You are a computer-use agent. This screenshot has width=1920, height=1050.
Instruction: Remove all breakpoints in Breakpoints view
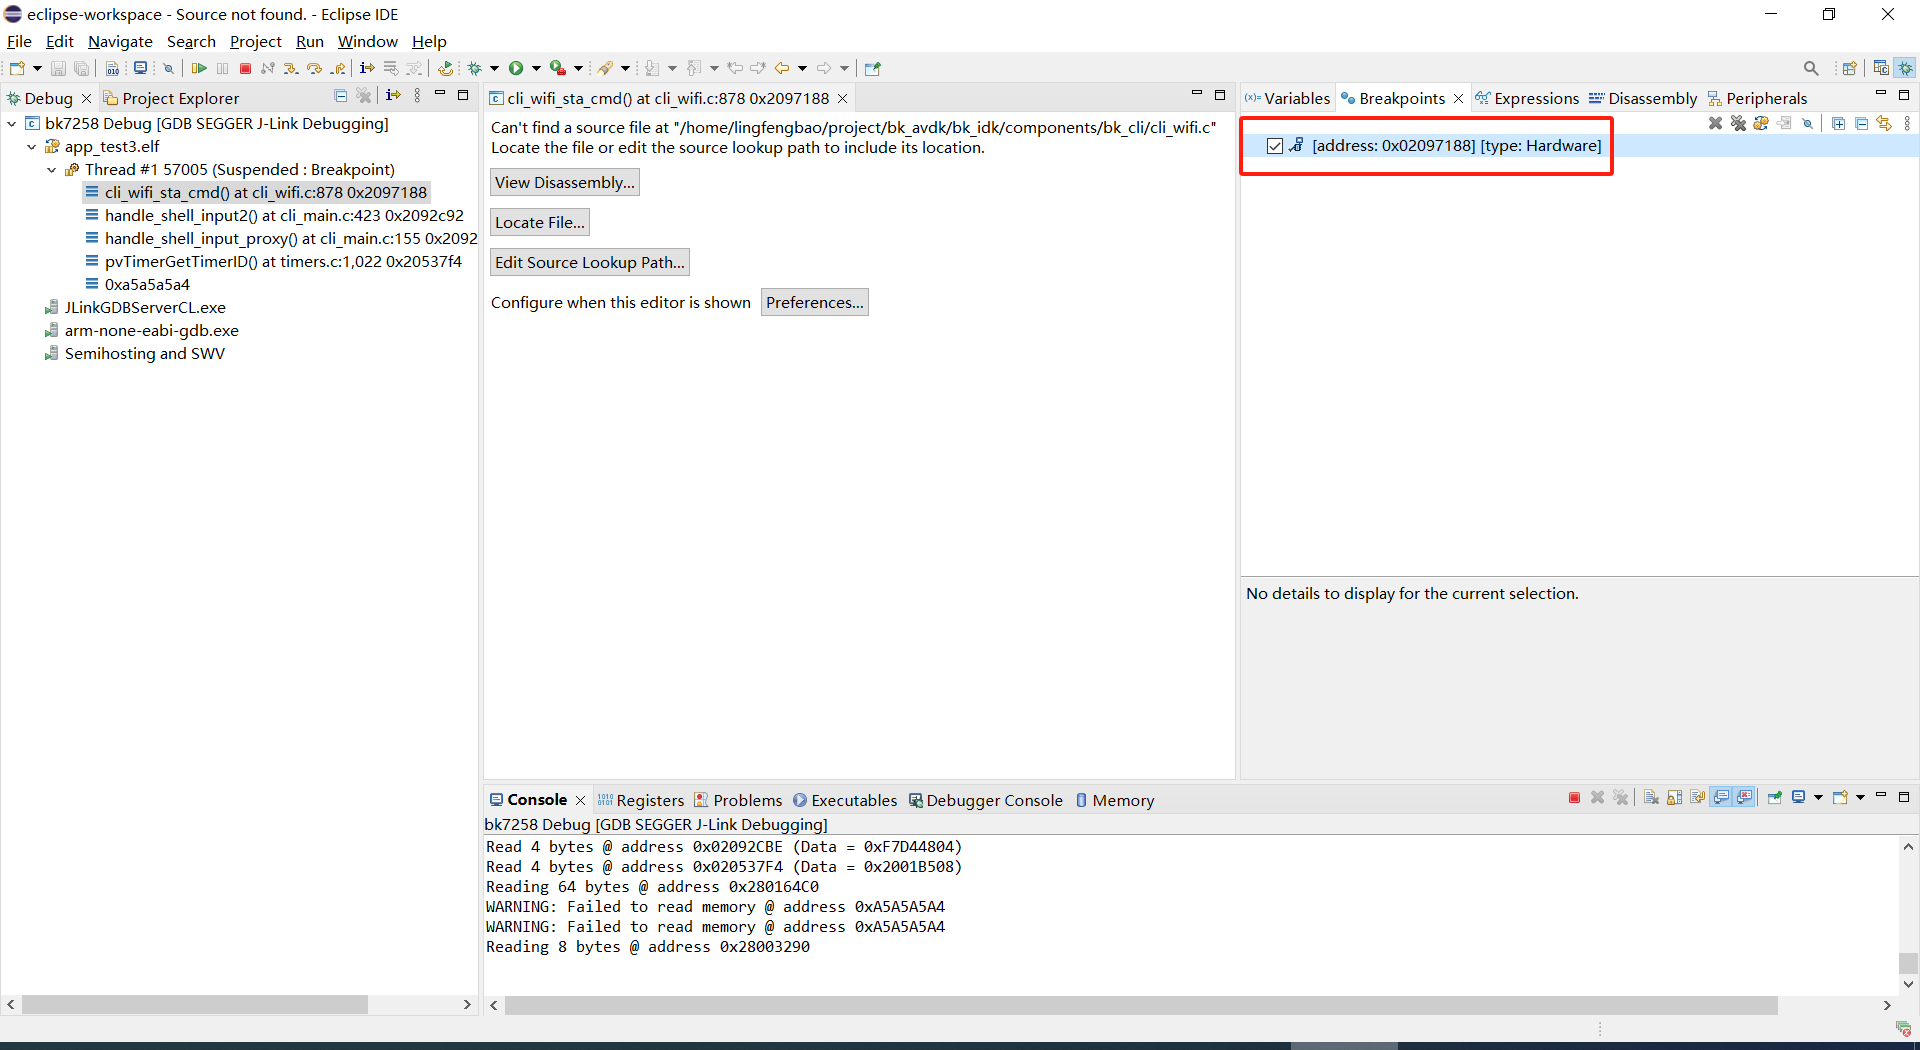coord(1738,123)
